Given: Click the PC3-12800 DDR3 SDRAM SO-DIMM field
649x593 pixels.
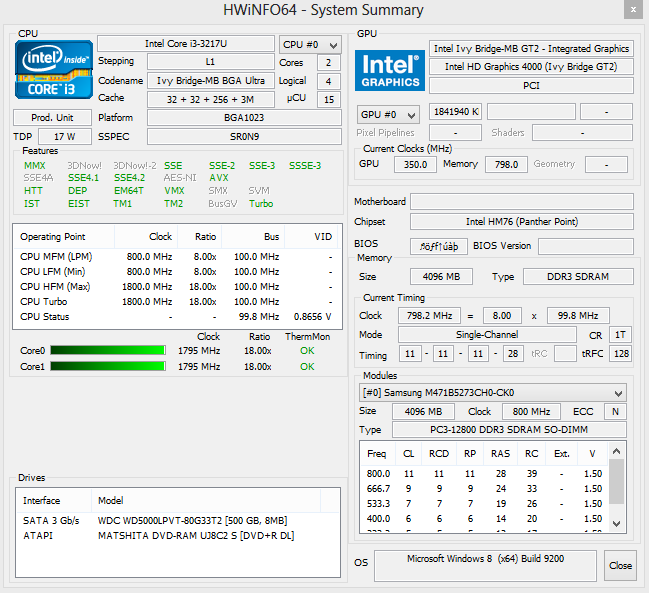Looking at the screenshot, I should pos(509,430).
